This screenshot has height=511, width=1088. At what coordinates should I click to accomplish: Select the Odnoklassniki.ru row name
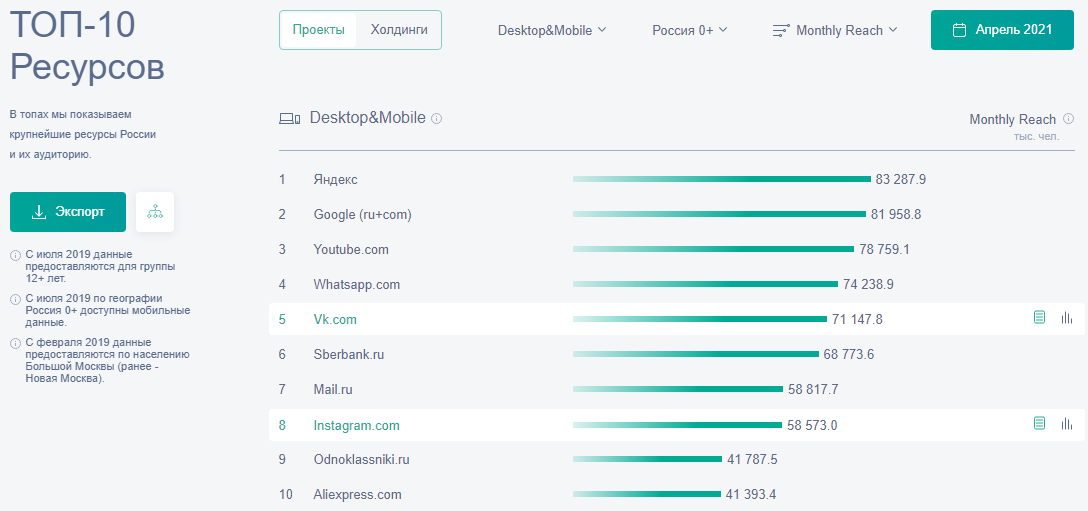(362, 460)
